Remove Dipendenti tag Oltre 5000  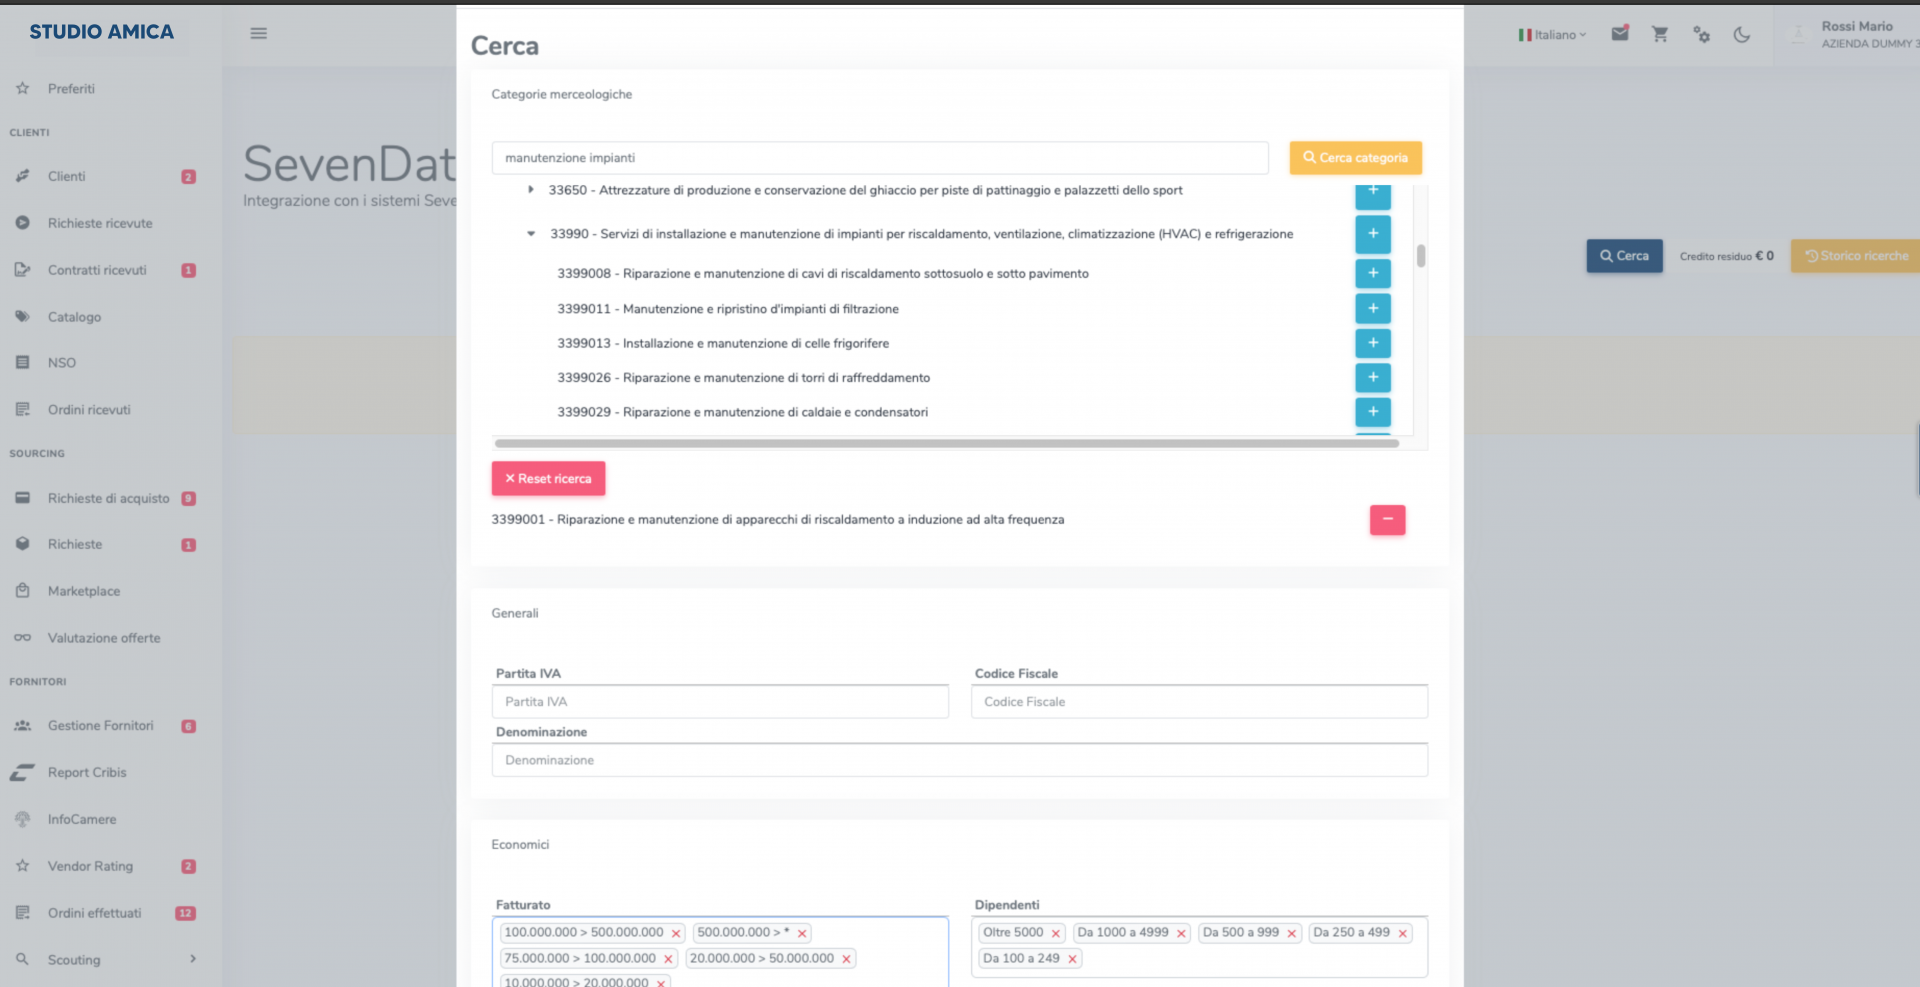(x=1055, y=933)
